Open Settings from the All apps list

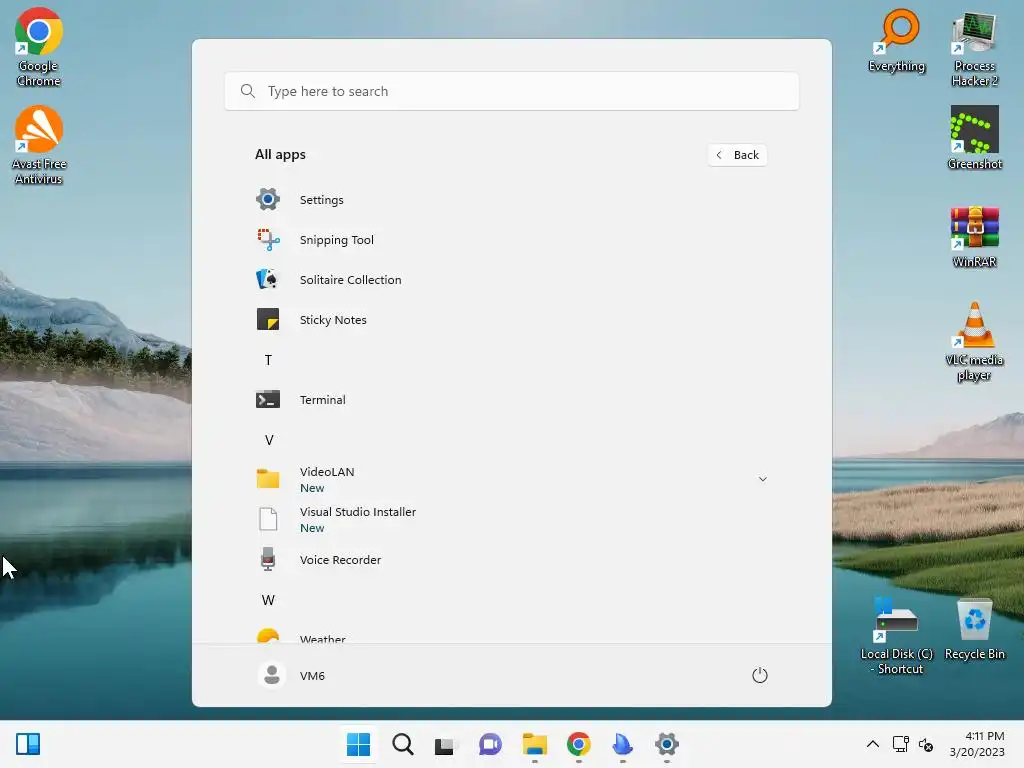511,200
